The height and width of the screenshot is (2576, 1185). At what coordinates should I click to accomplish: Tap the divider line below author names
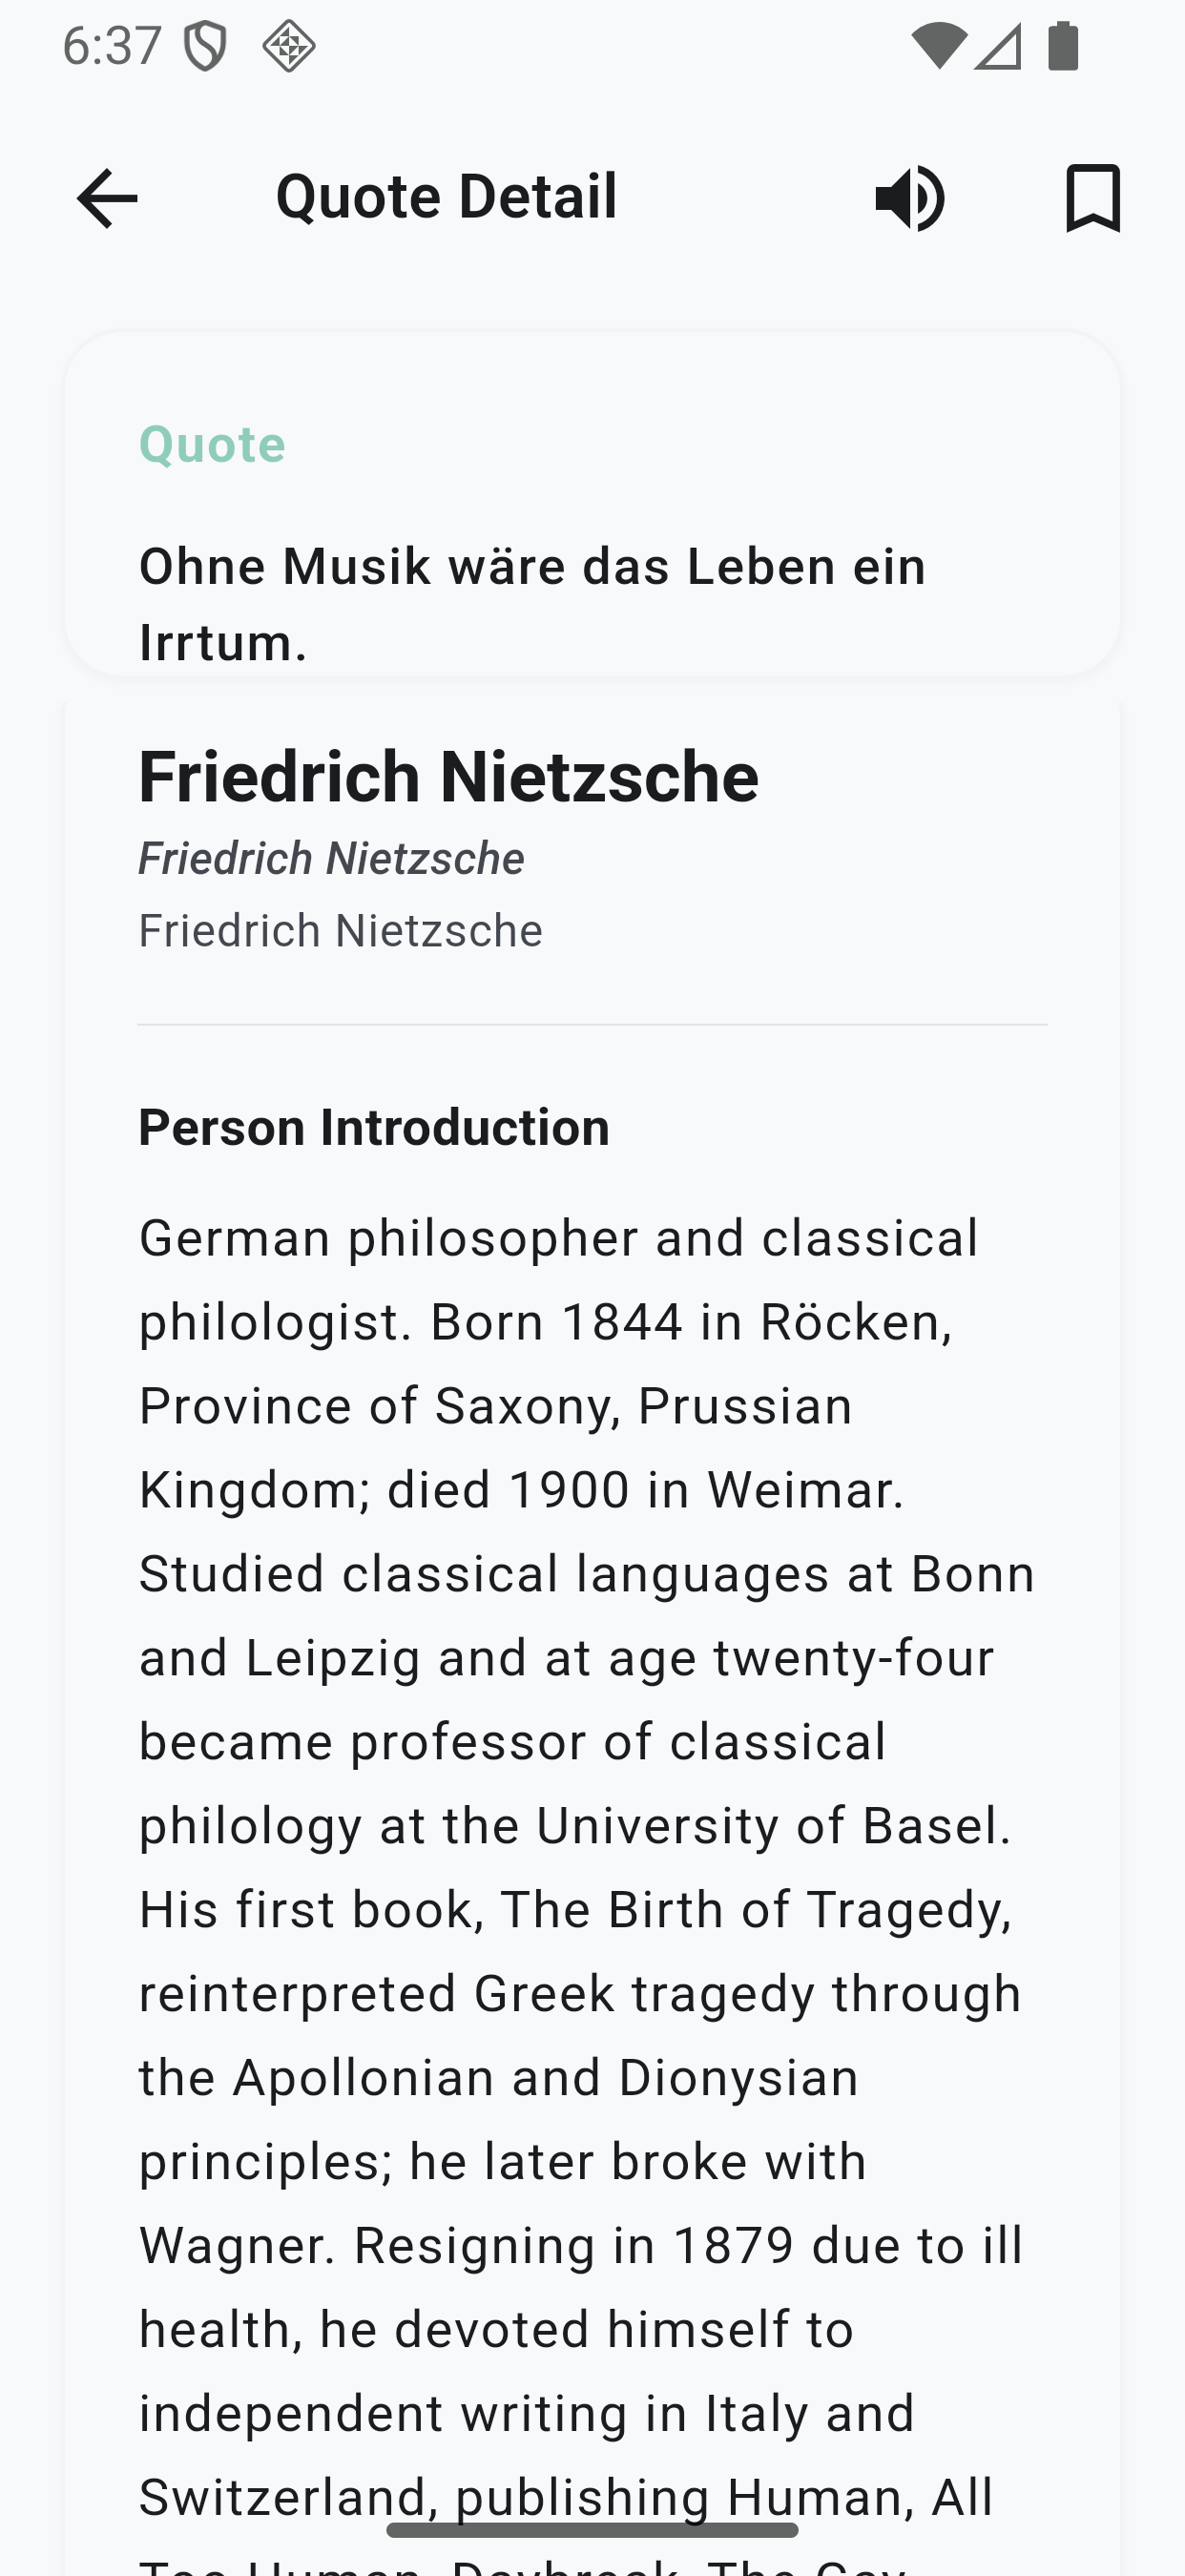tap(592, 1024)
